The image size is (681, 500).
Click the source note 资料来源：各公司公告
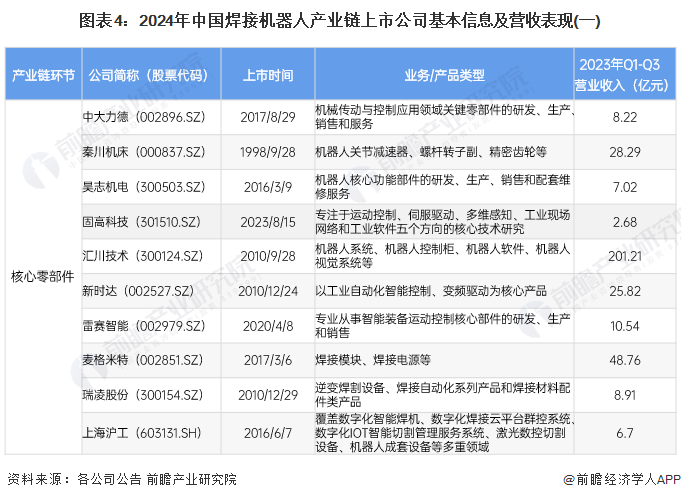(122, 479)
